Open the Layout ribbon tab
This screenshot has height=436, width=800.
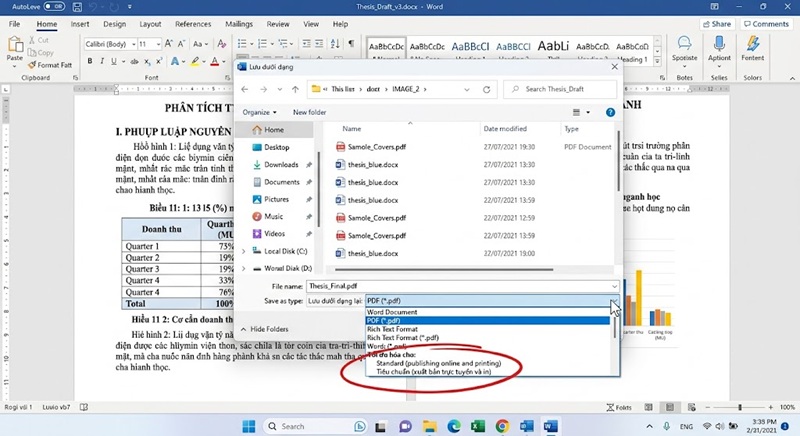(150, 24)
